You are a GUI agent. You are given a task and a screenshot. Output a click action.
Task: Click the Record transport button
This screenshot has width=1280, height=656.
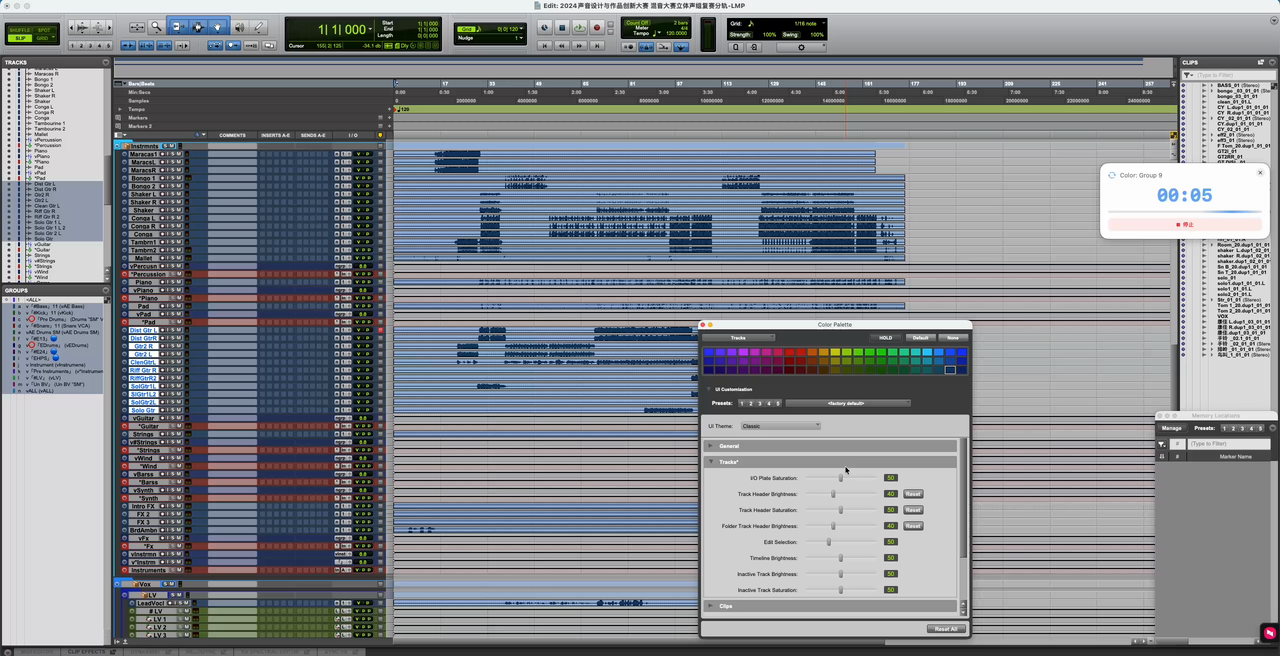597,27
